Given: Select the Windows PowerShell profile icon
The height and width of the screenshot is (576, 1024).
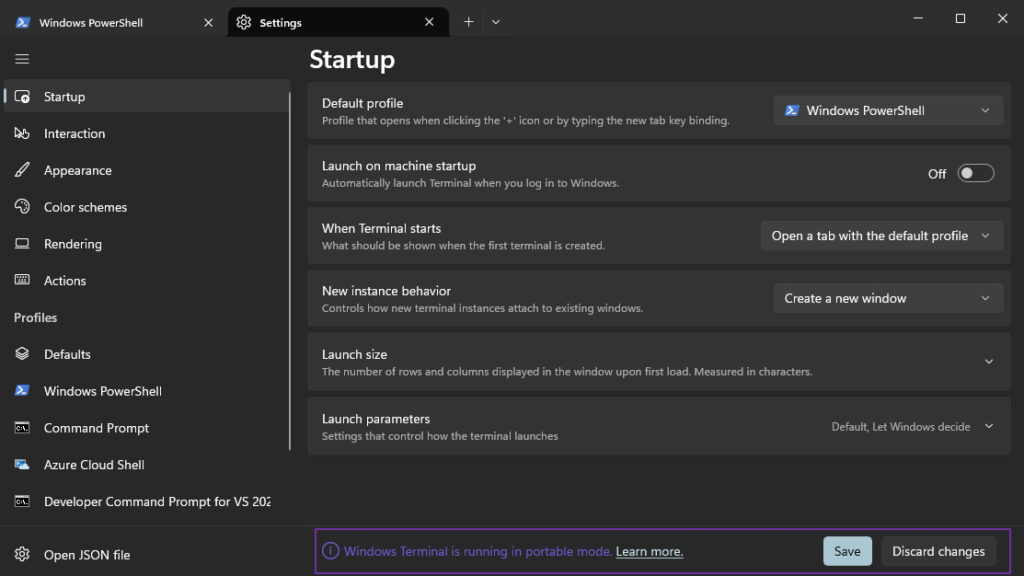Looking at the screenshot, I should pos(22,391).
